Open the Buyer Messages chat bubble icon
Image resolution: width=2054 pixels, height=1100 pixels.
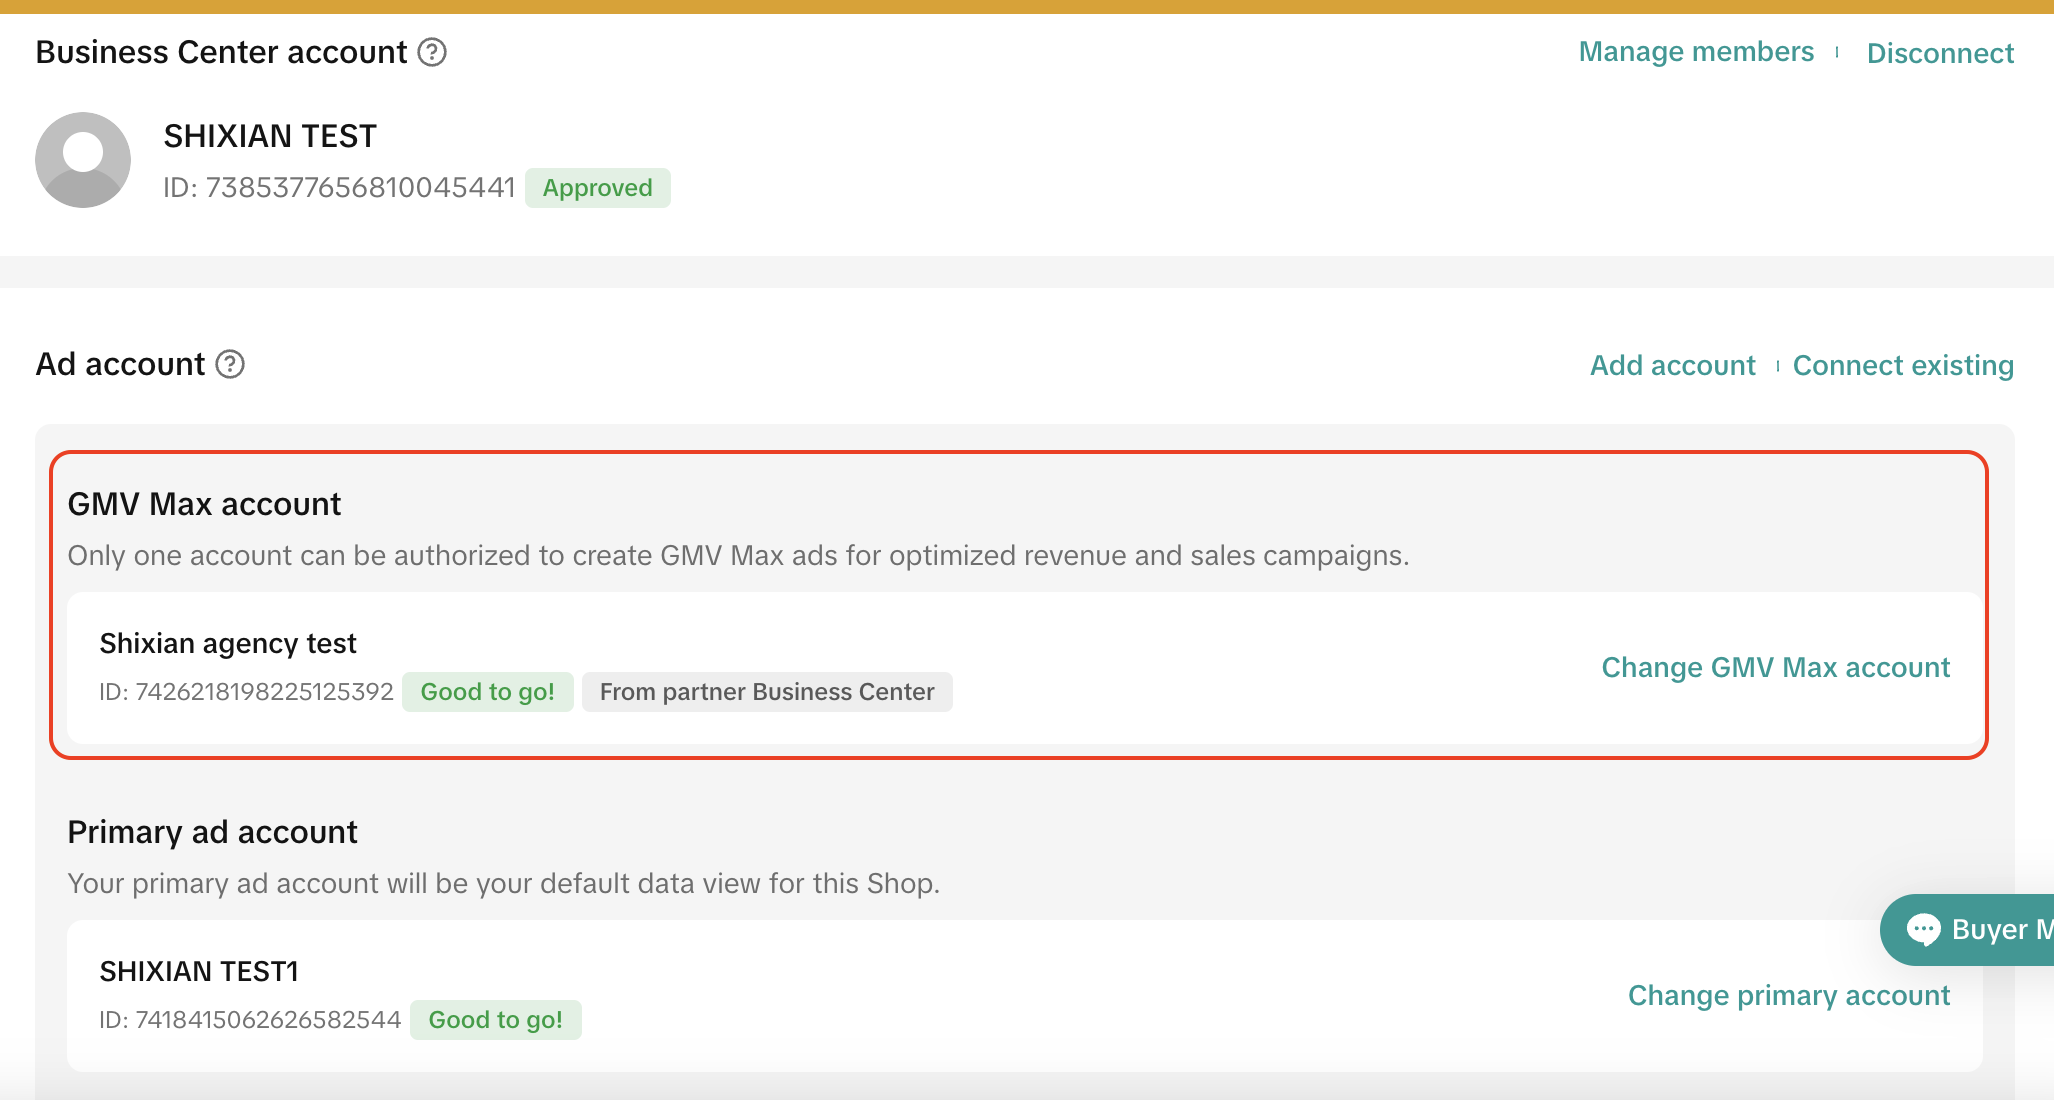1923,930
